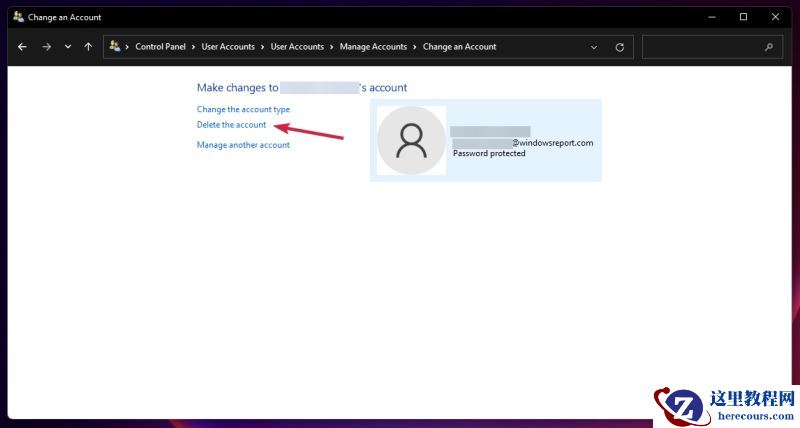Open the Manage Accounts breadcrumb
Screen dimensions: 800x428
pos(373,46)
